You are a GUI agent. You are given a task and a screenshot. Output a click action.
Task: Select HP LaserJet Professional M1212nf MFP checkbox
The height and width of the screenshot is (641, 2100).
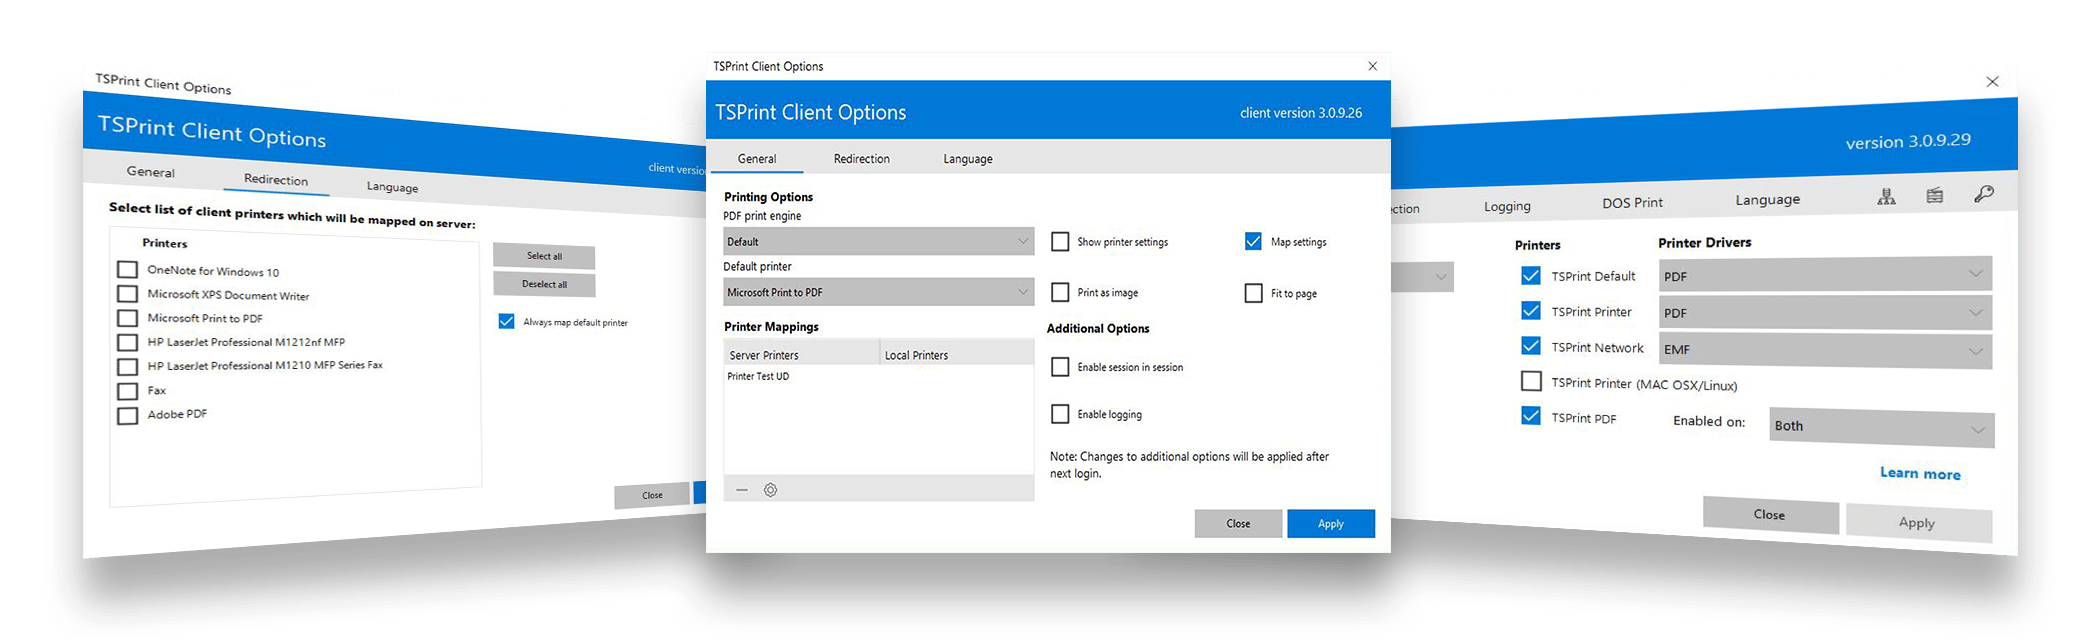pyautogui.click(x=127, y=342)
